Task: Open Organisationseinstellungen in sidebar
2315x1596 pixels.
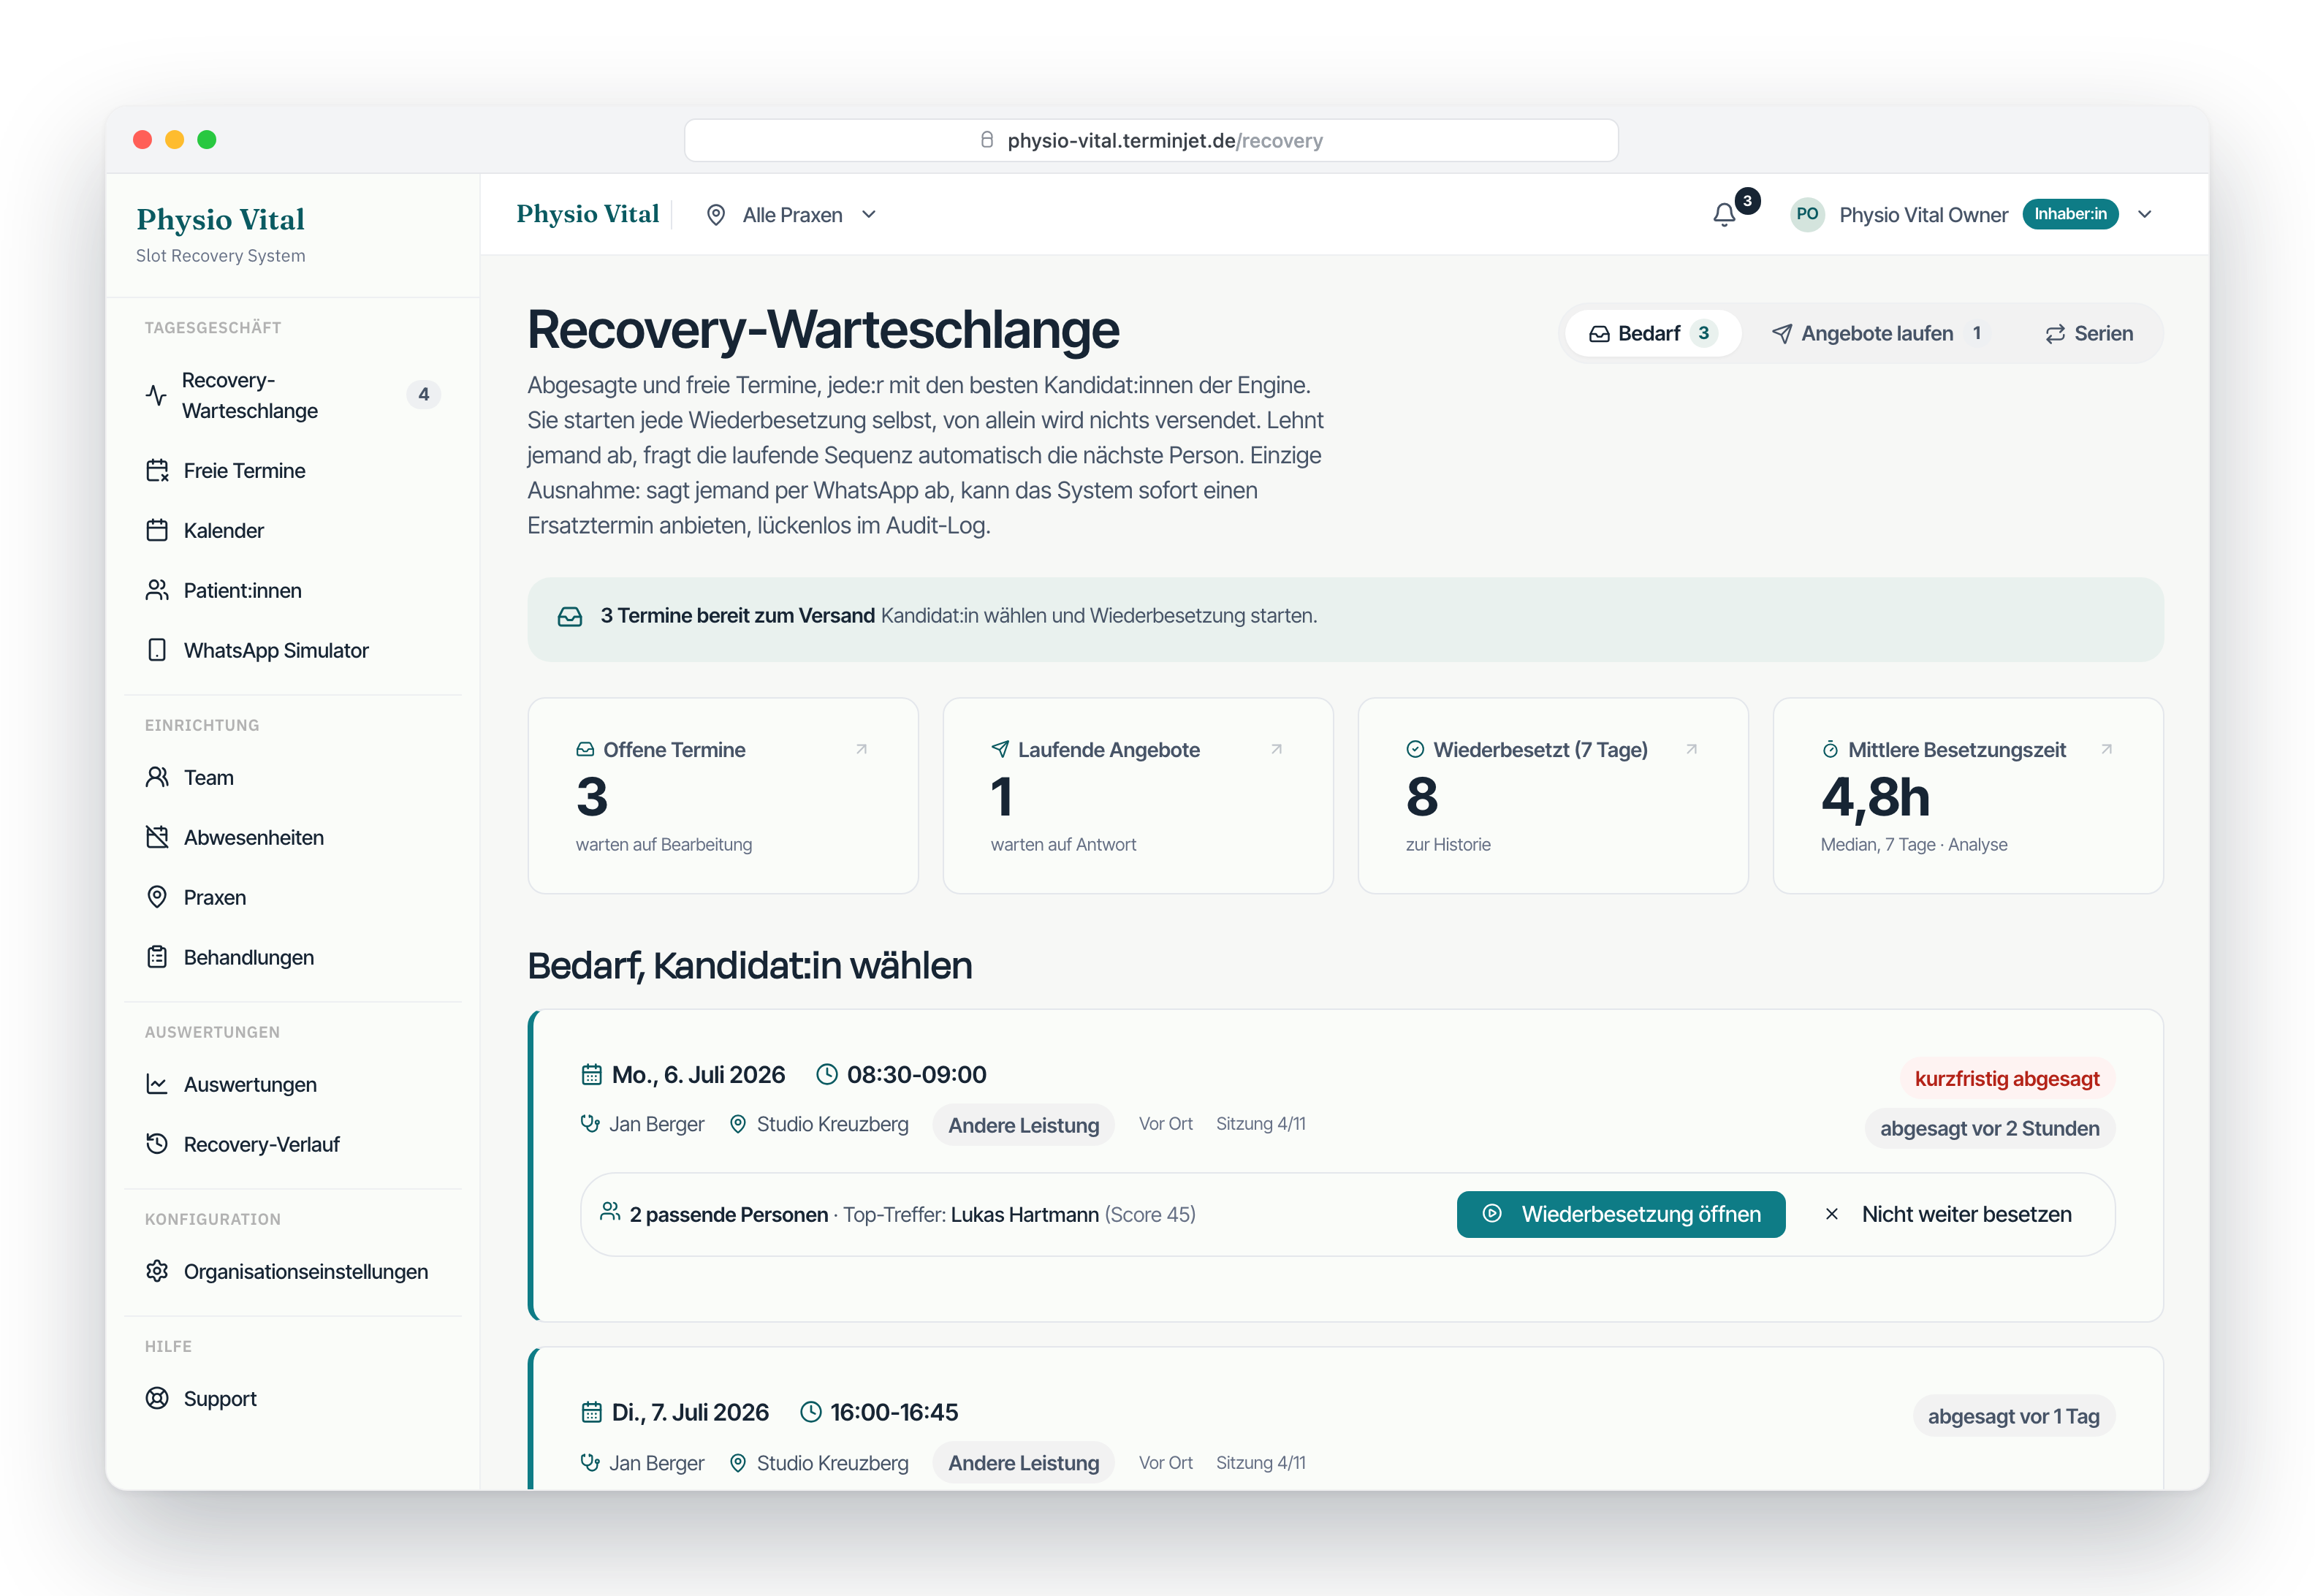Action: click(x=292, y=1271)
